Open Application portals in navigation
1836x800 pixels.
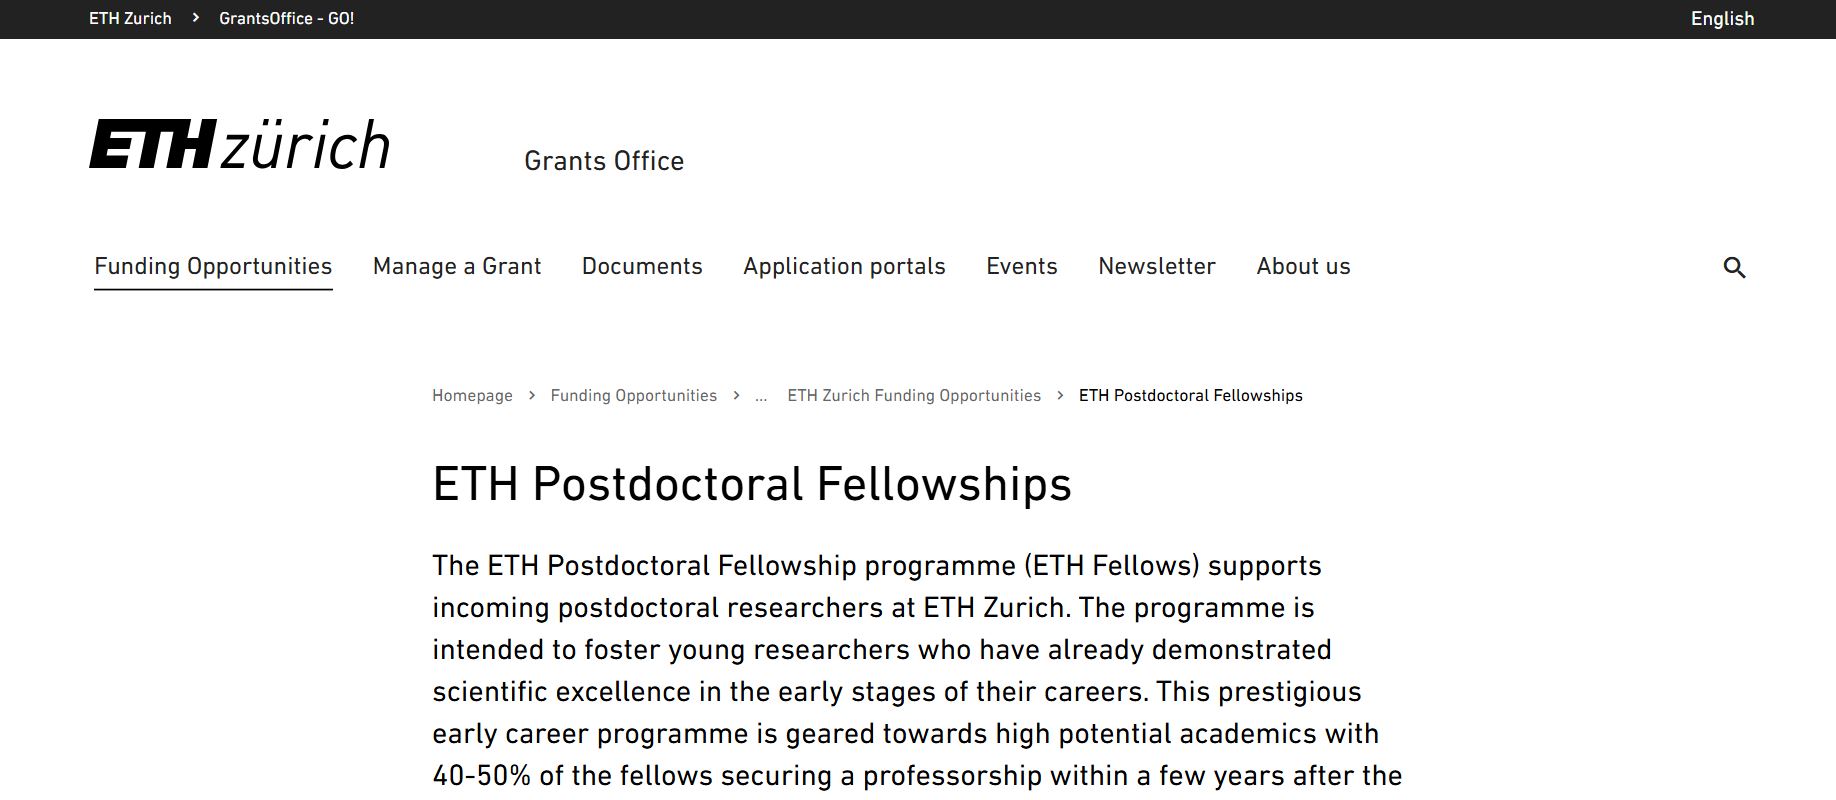pos(844,266)
